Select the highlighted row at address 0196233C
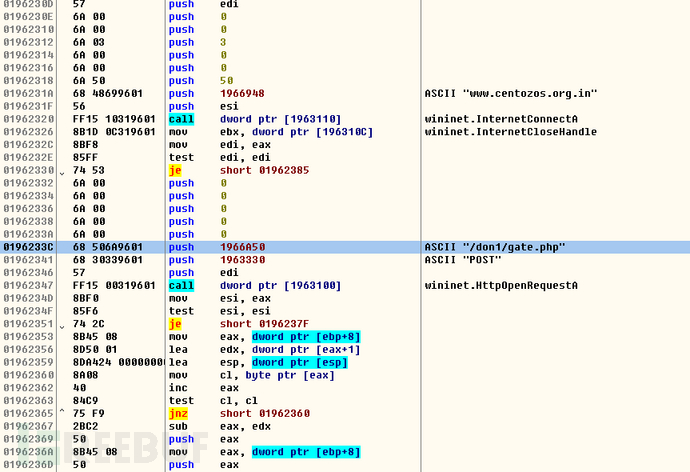The height and width of the screenshot is (472, 690). coord(345,247)
